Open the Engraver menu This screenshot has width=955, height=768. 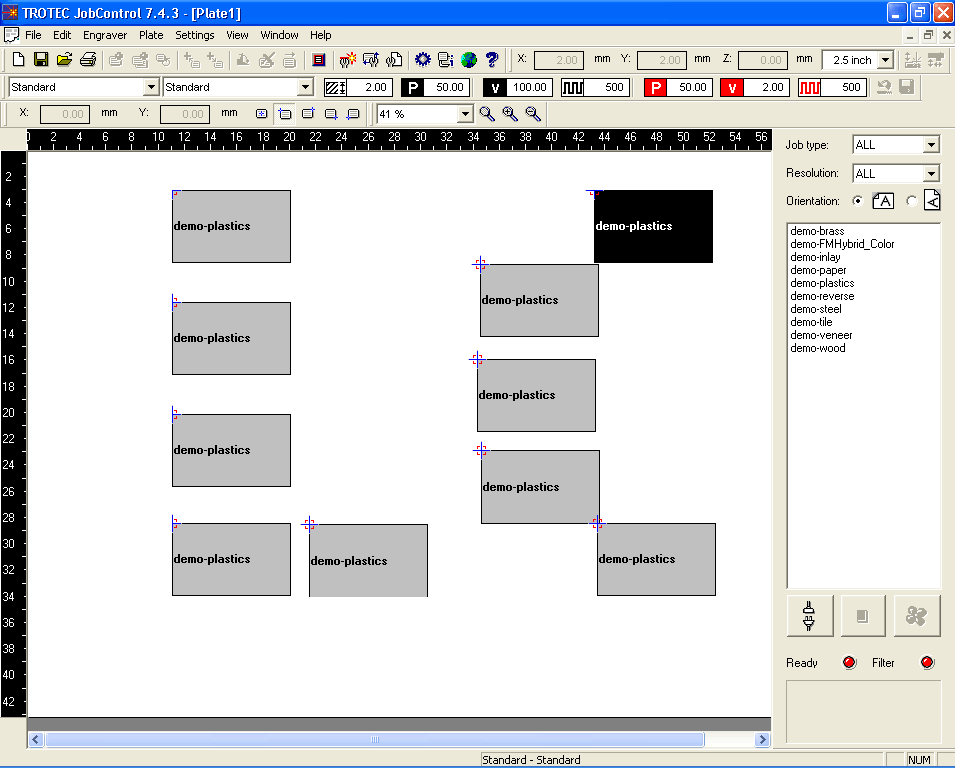coord(105,35)
